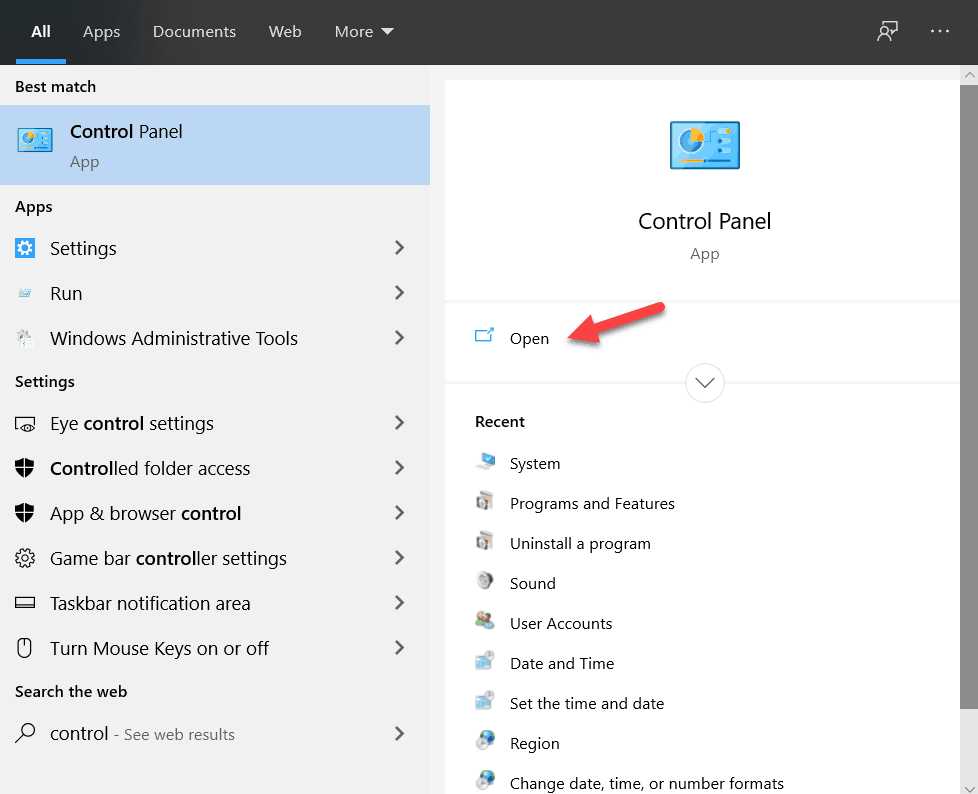Click the gear icon beside Game bar controller settings
The height and width of the screenshot is (794, 978).
tap(25, 558)
